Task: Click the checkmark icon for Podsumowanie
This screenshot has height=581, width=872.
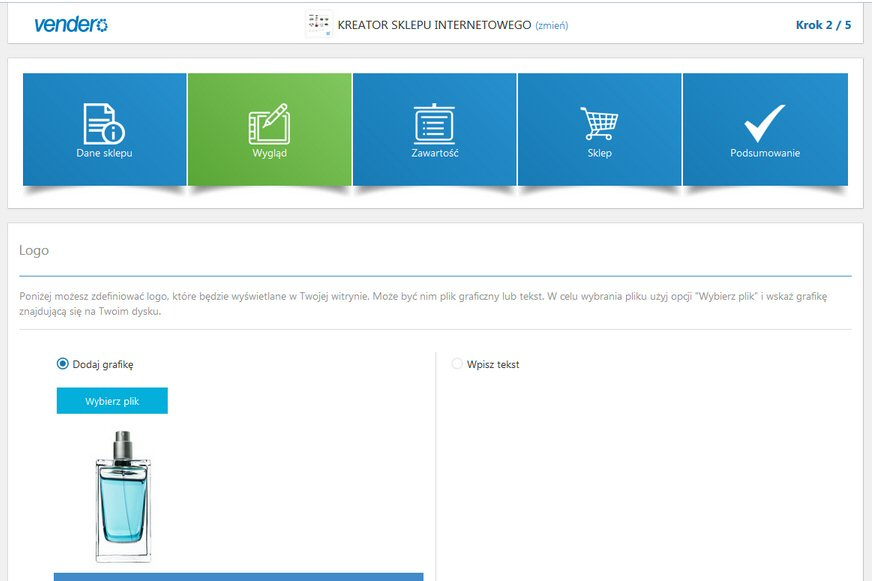Action: [x=764, y=123]
